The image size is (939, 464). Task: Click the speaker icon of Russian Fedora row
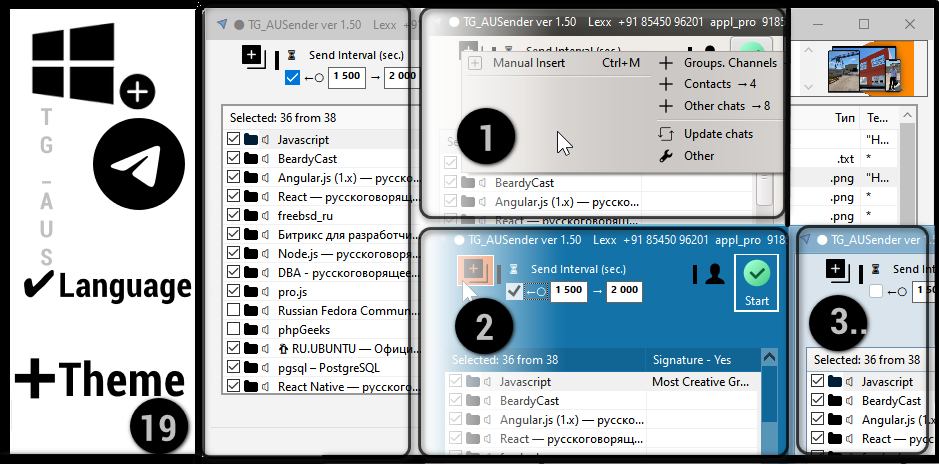[265, 311]
